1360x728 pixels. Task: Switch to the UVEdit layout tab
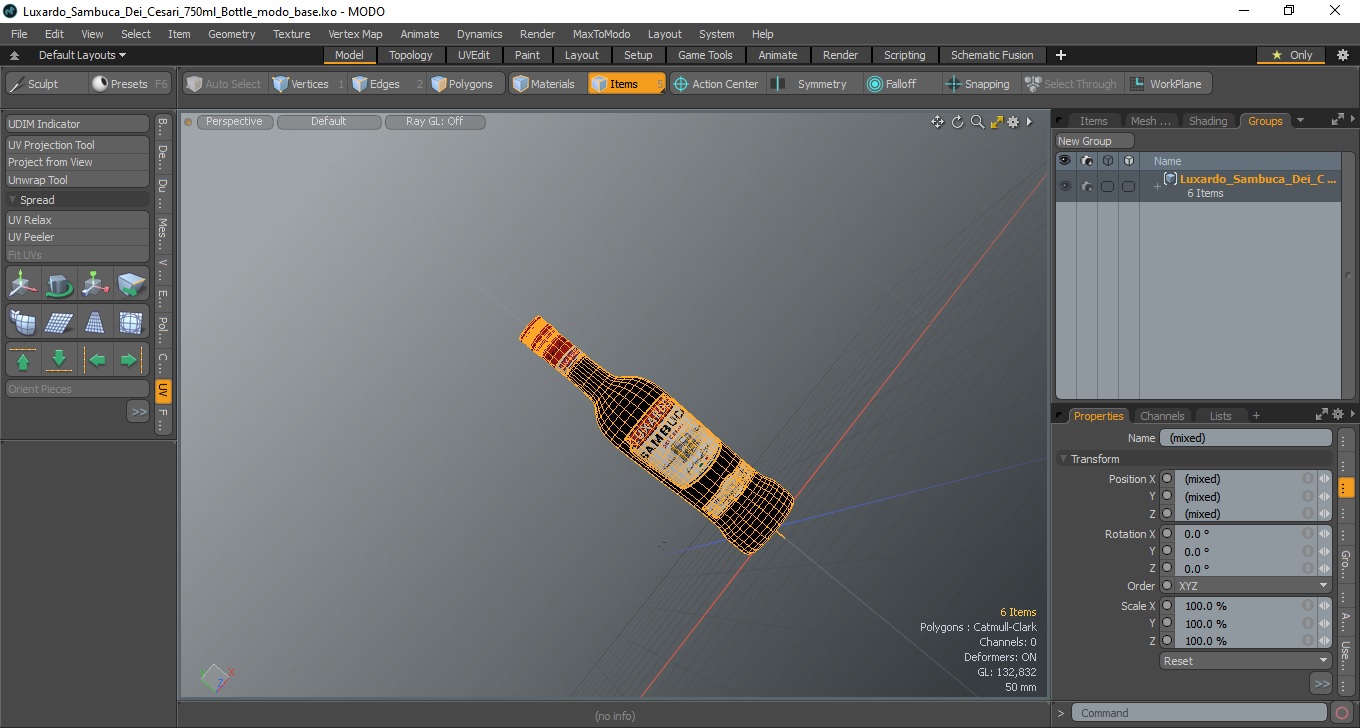coord(474,55)
